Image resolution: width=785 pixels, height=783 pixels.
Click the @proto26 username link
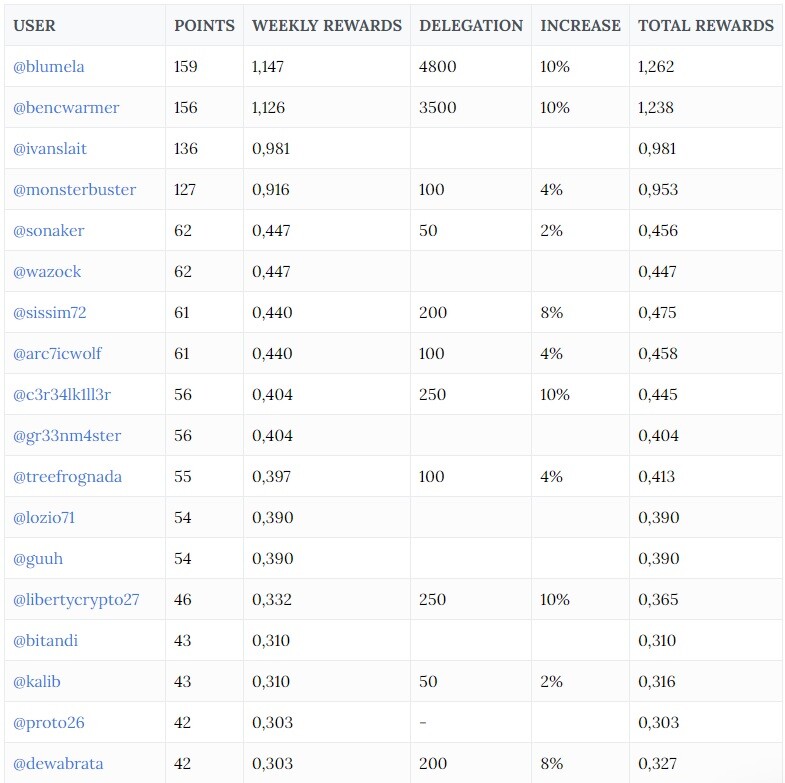click(49, 723)
